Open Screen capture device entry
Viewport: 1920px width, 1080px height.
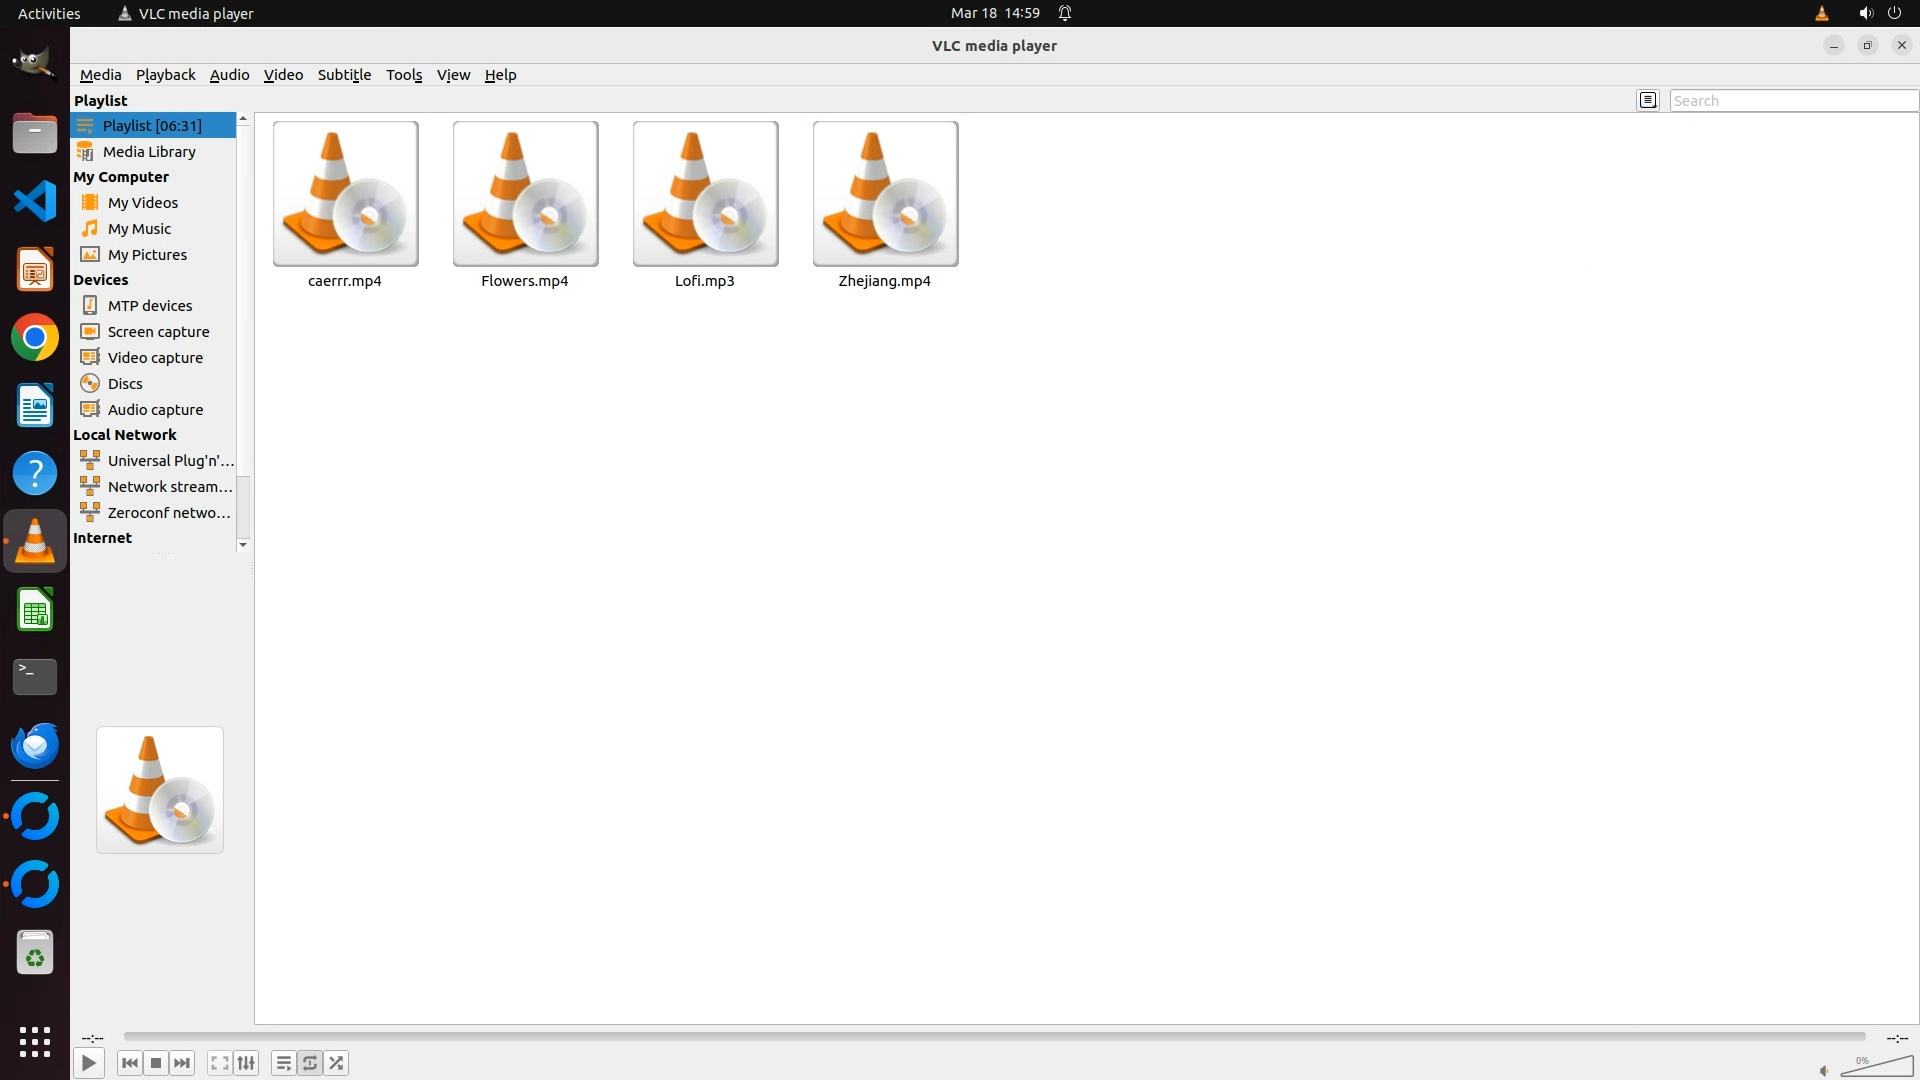tap(158, 332)
